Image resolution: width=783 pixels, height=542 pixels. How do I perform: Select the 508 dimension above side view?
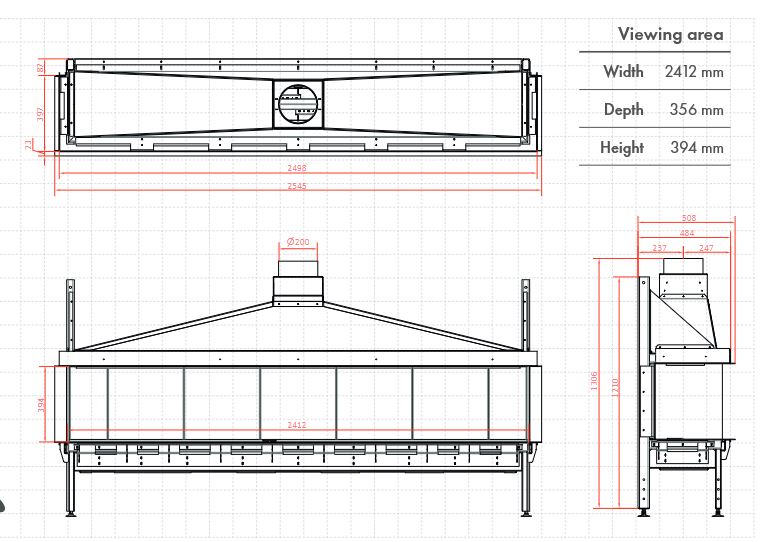[687, 218]
